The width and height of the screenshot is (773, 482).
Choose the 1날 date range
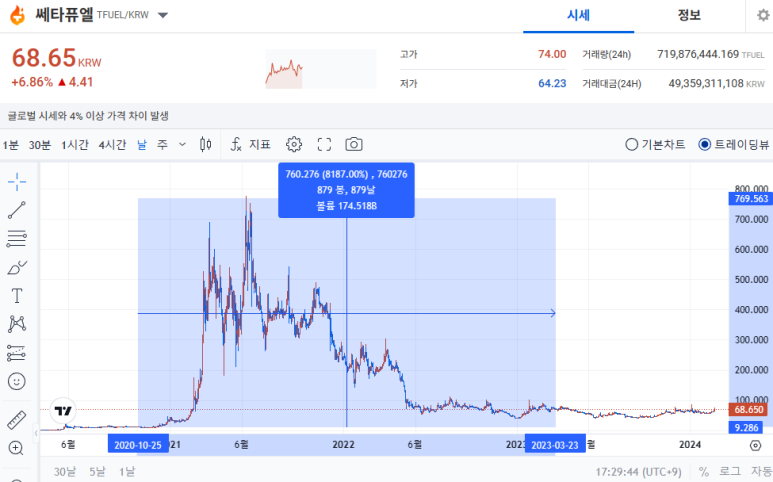click(x=127, y=472)
